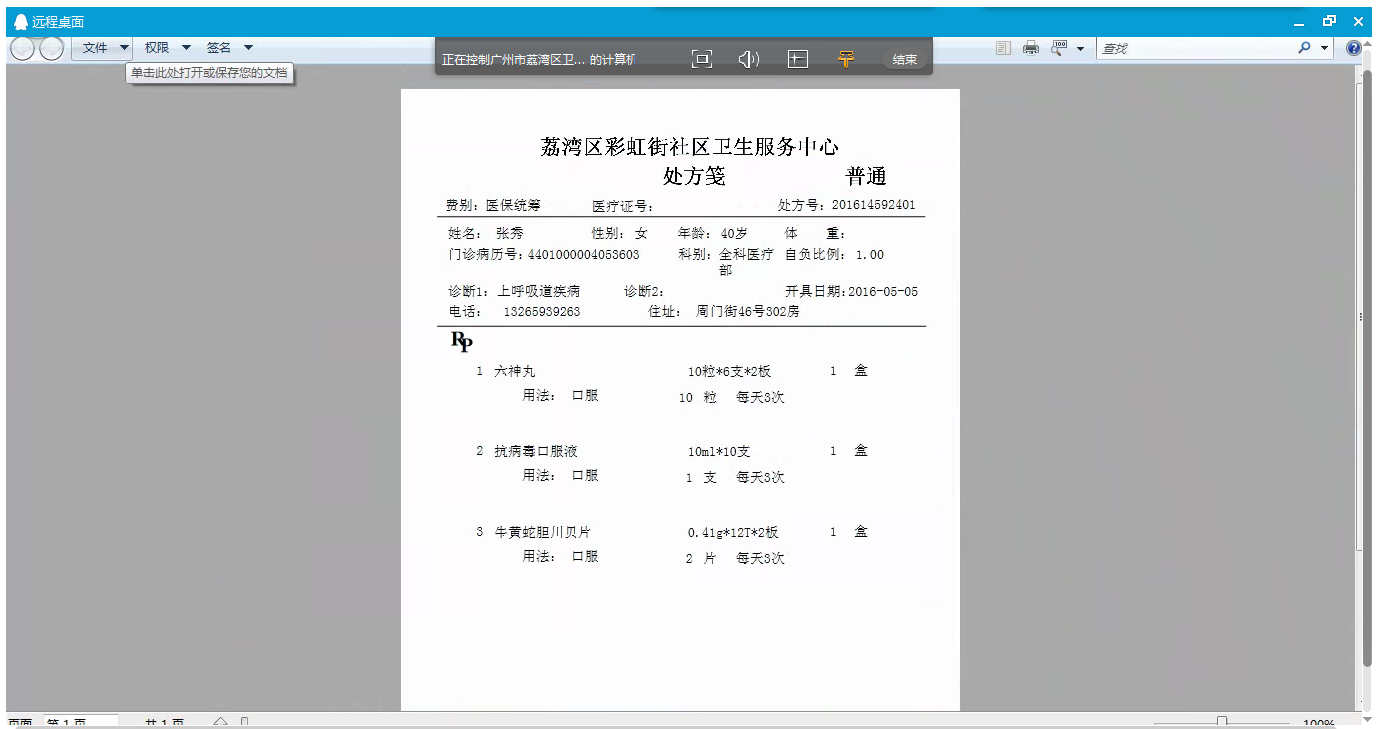Click specification 0.41g*12T*2板
The width and height of the screenshot is (1397, 729).
(733, 533)
